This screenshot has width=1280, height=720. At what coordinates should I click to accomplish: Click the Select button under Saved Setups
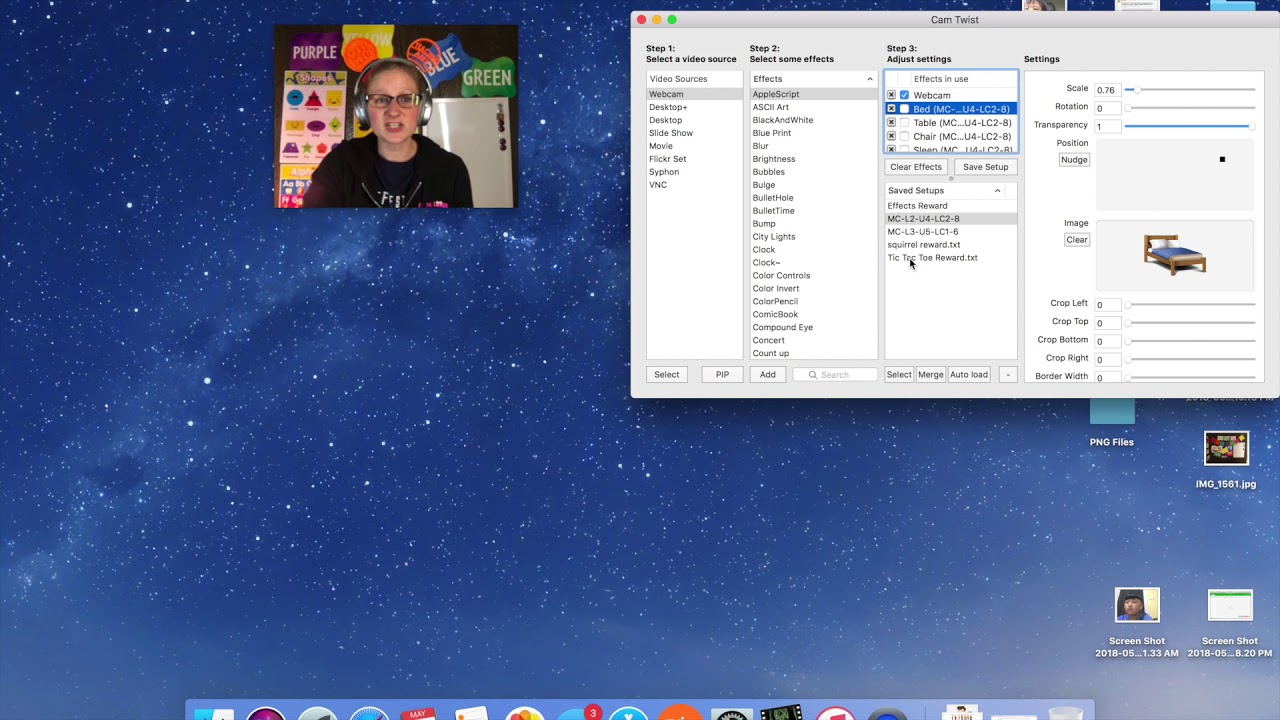[x=899, y=375]
